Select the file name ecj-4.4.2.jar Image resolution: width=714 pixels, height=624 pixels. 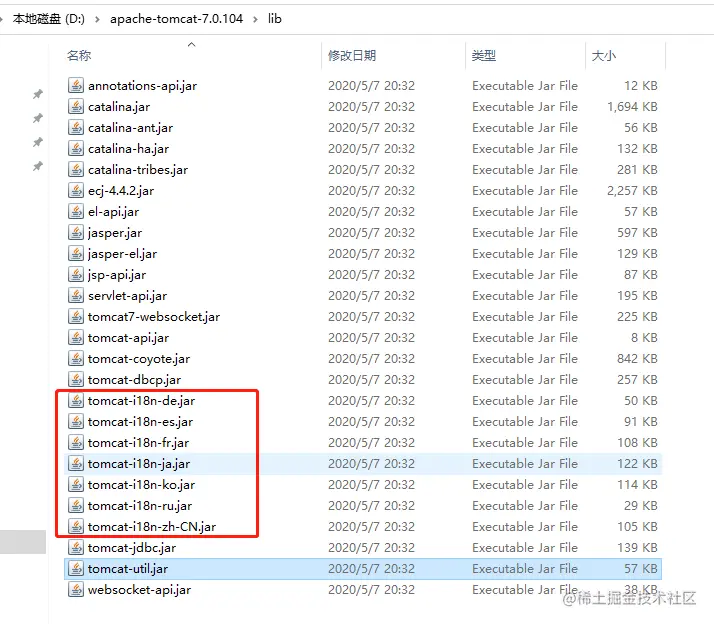[121, 190]
